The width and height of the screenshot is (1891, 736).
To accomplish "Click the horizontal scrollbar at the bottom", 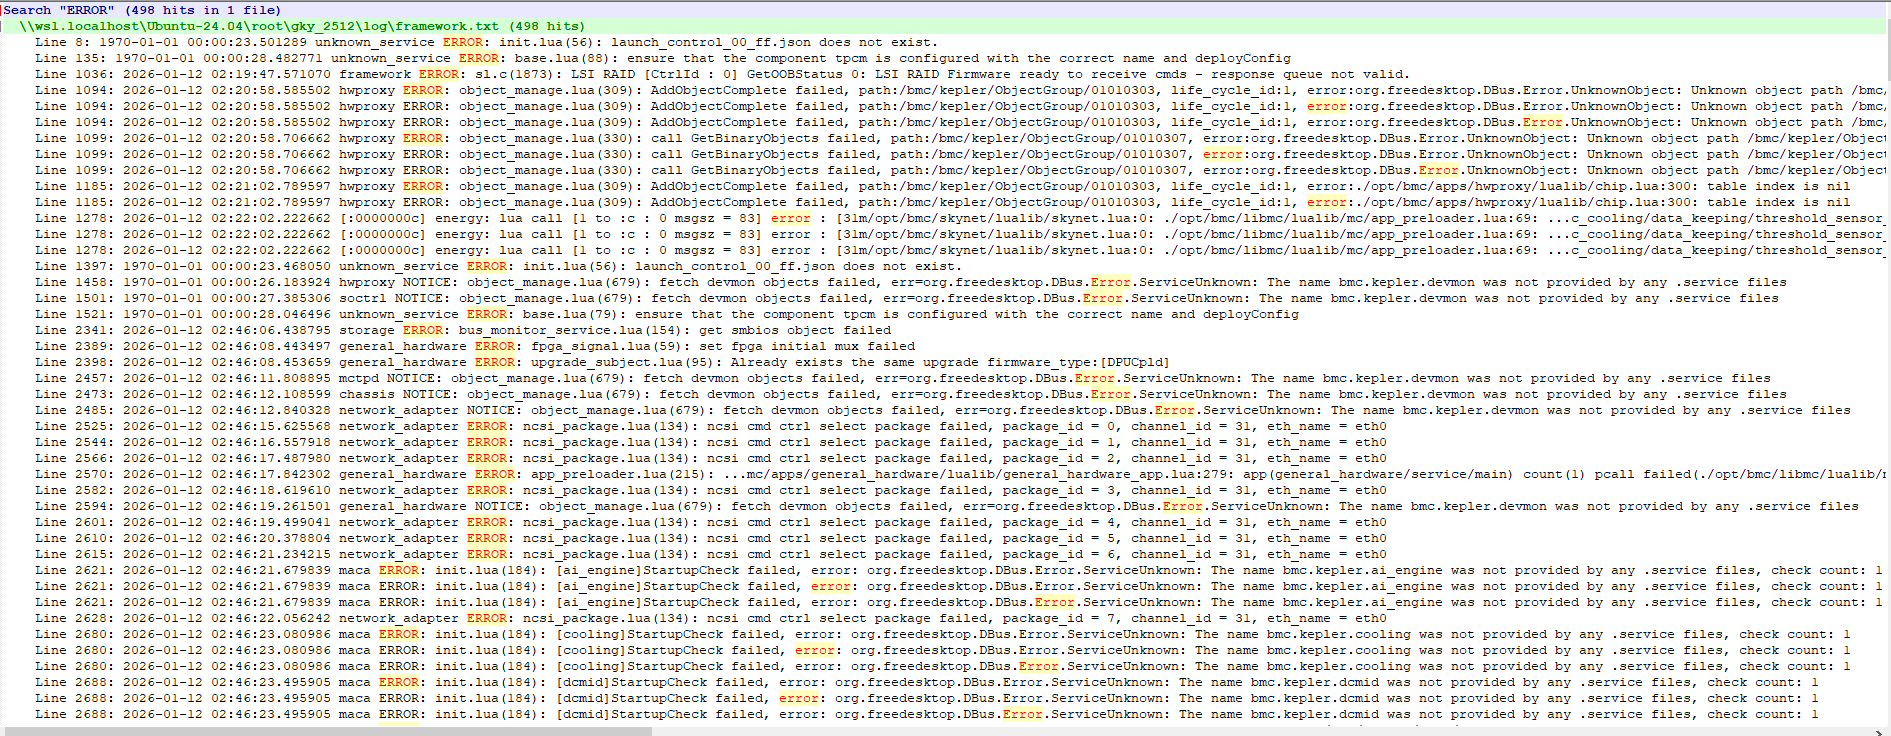I will 326,731.
